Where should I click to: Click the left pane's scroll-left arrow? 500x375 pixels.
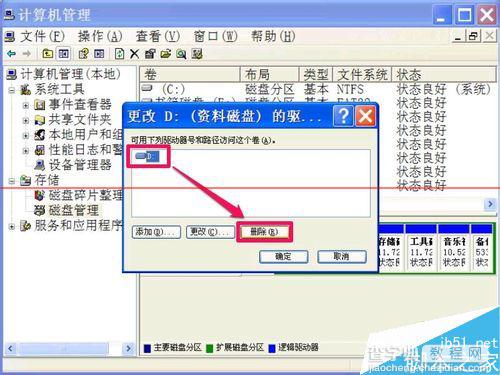pos(10,349)
